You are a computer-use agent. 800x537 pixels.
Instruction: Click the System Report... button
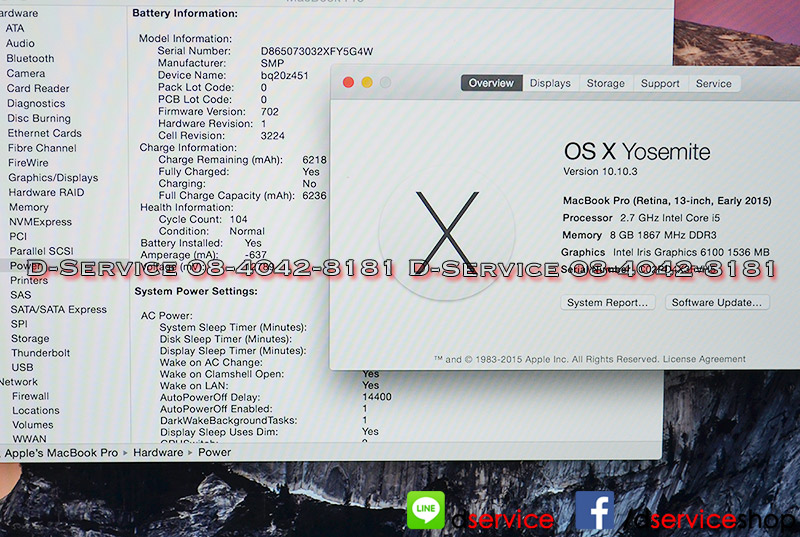click(607, 302)
